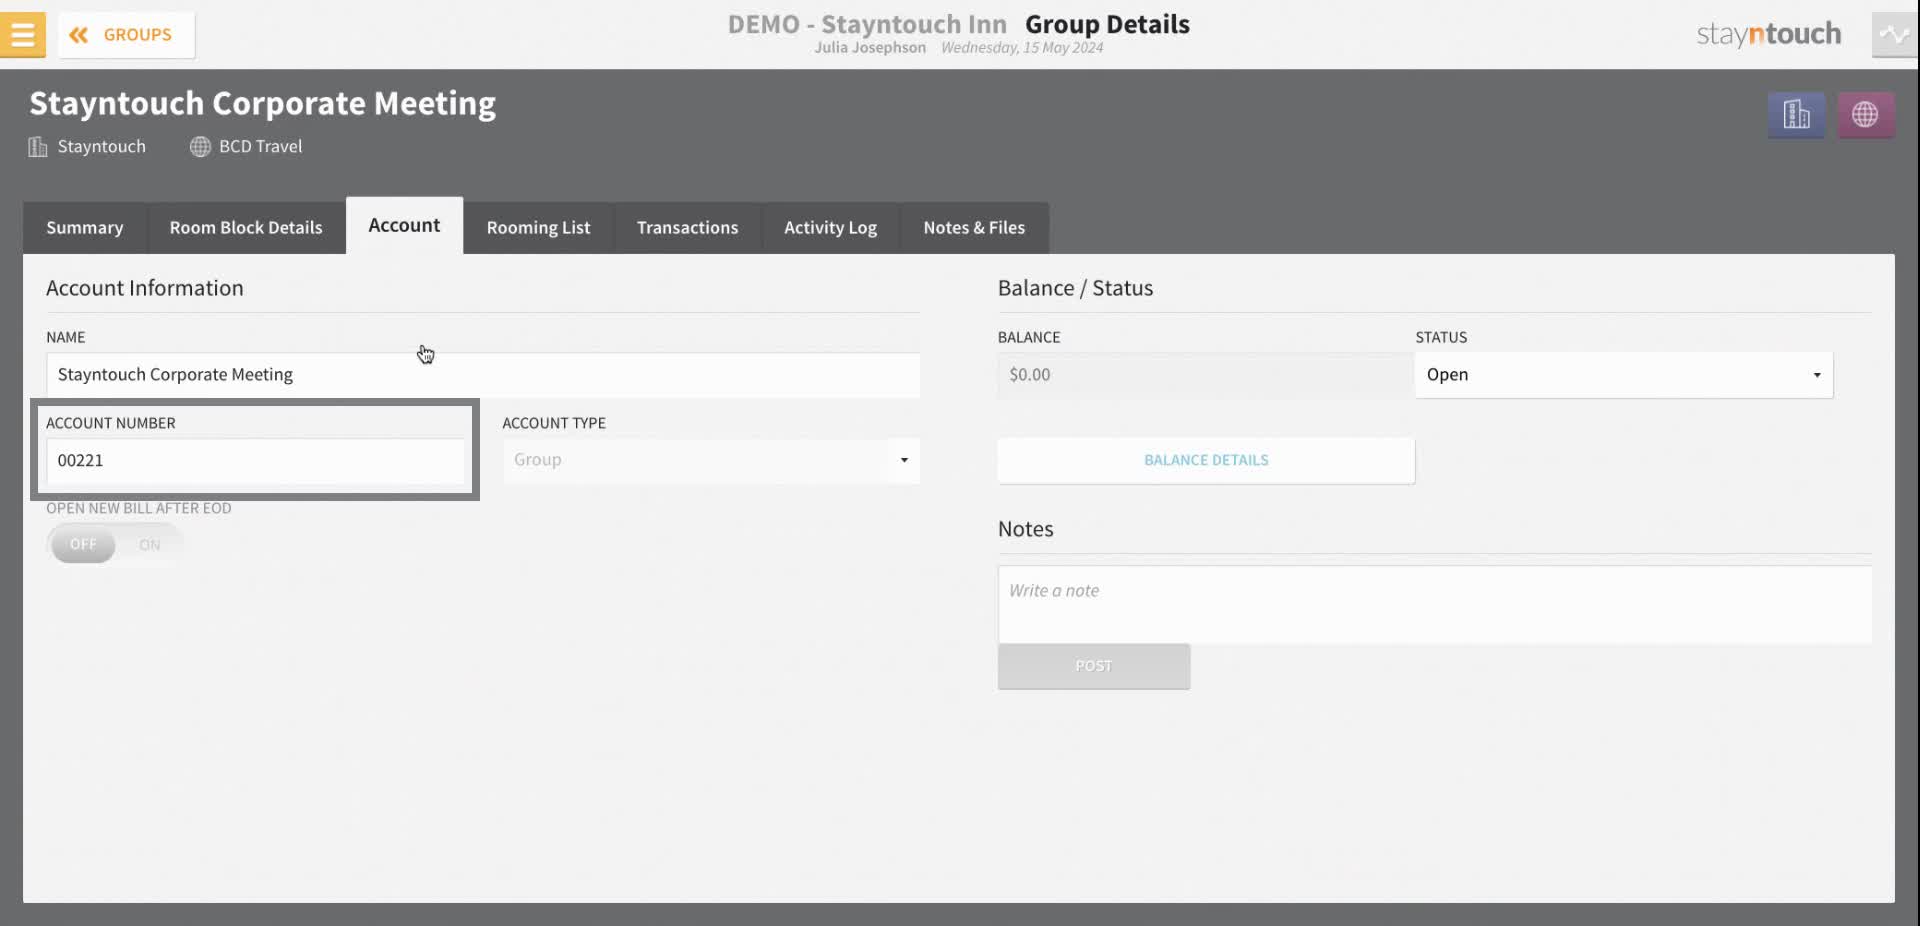Switch to the Summary tab
This screenshot has width=1920, height=926.
tap(85, 228)
